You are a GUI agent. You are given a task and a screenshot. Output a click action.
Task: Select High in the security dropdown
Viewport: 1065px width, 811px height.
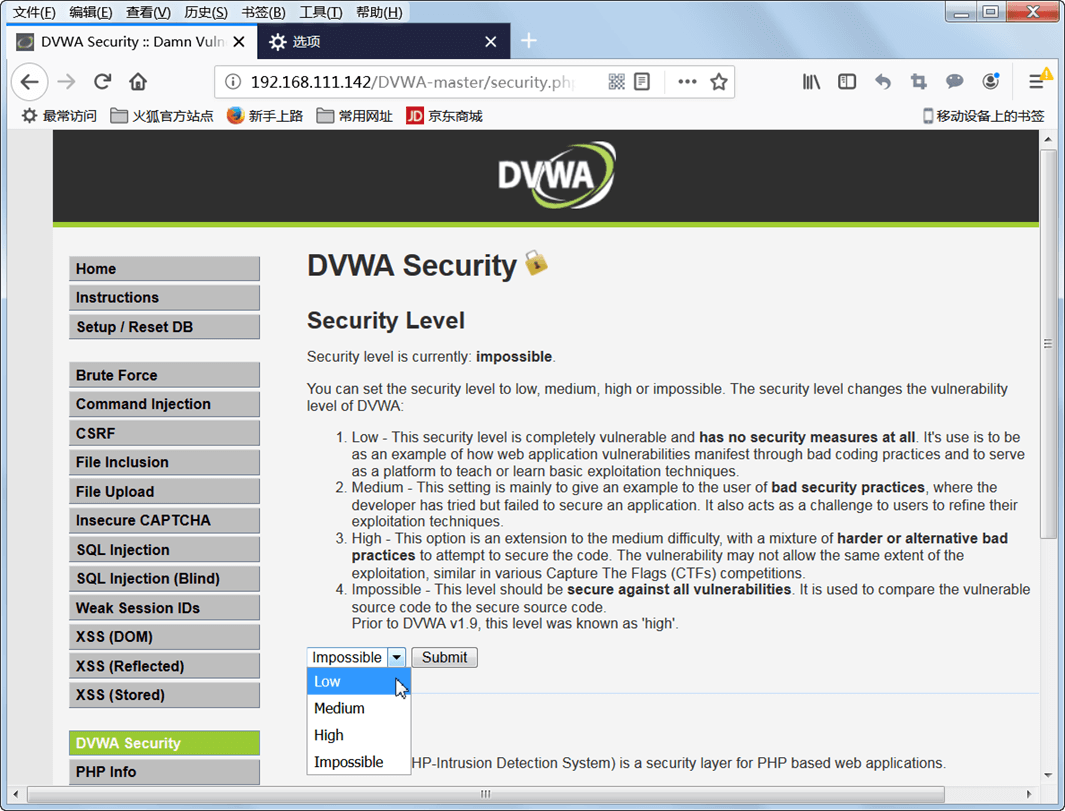click(x=359, y=735)
